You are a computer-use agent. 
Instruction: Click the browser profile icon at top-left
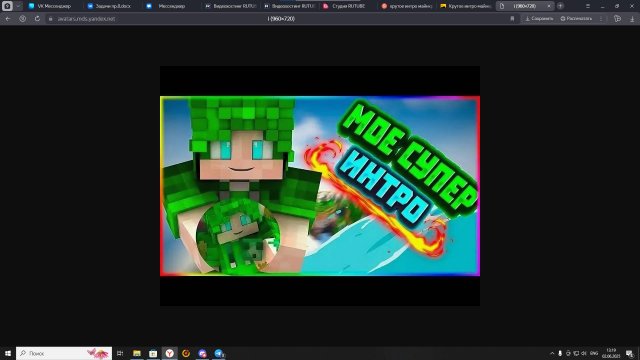(x=7, y=6)
